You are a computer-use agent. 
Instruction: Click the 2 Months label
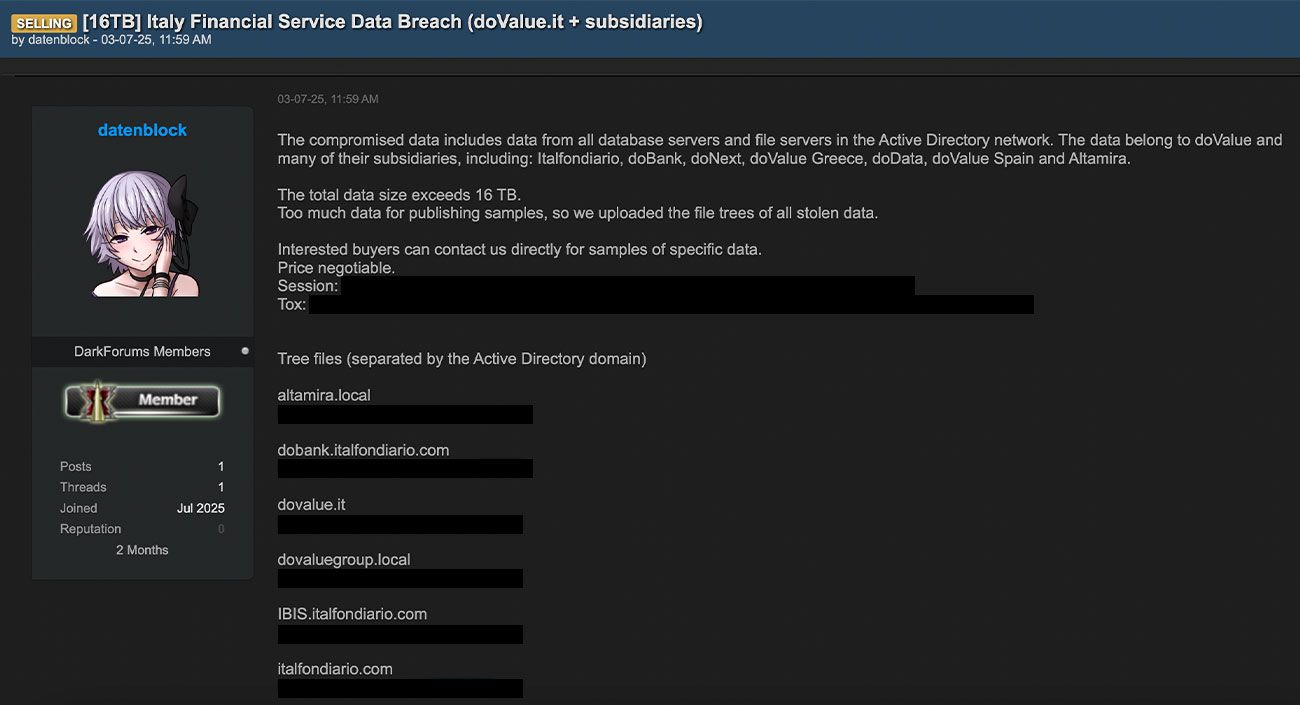click(142, 551)
